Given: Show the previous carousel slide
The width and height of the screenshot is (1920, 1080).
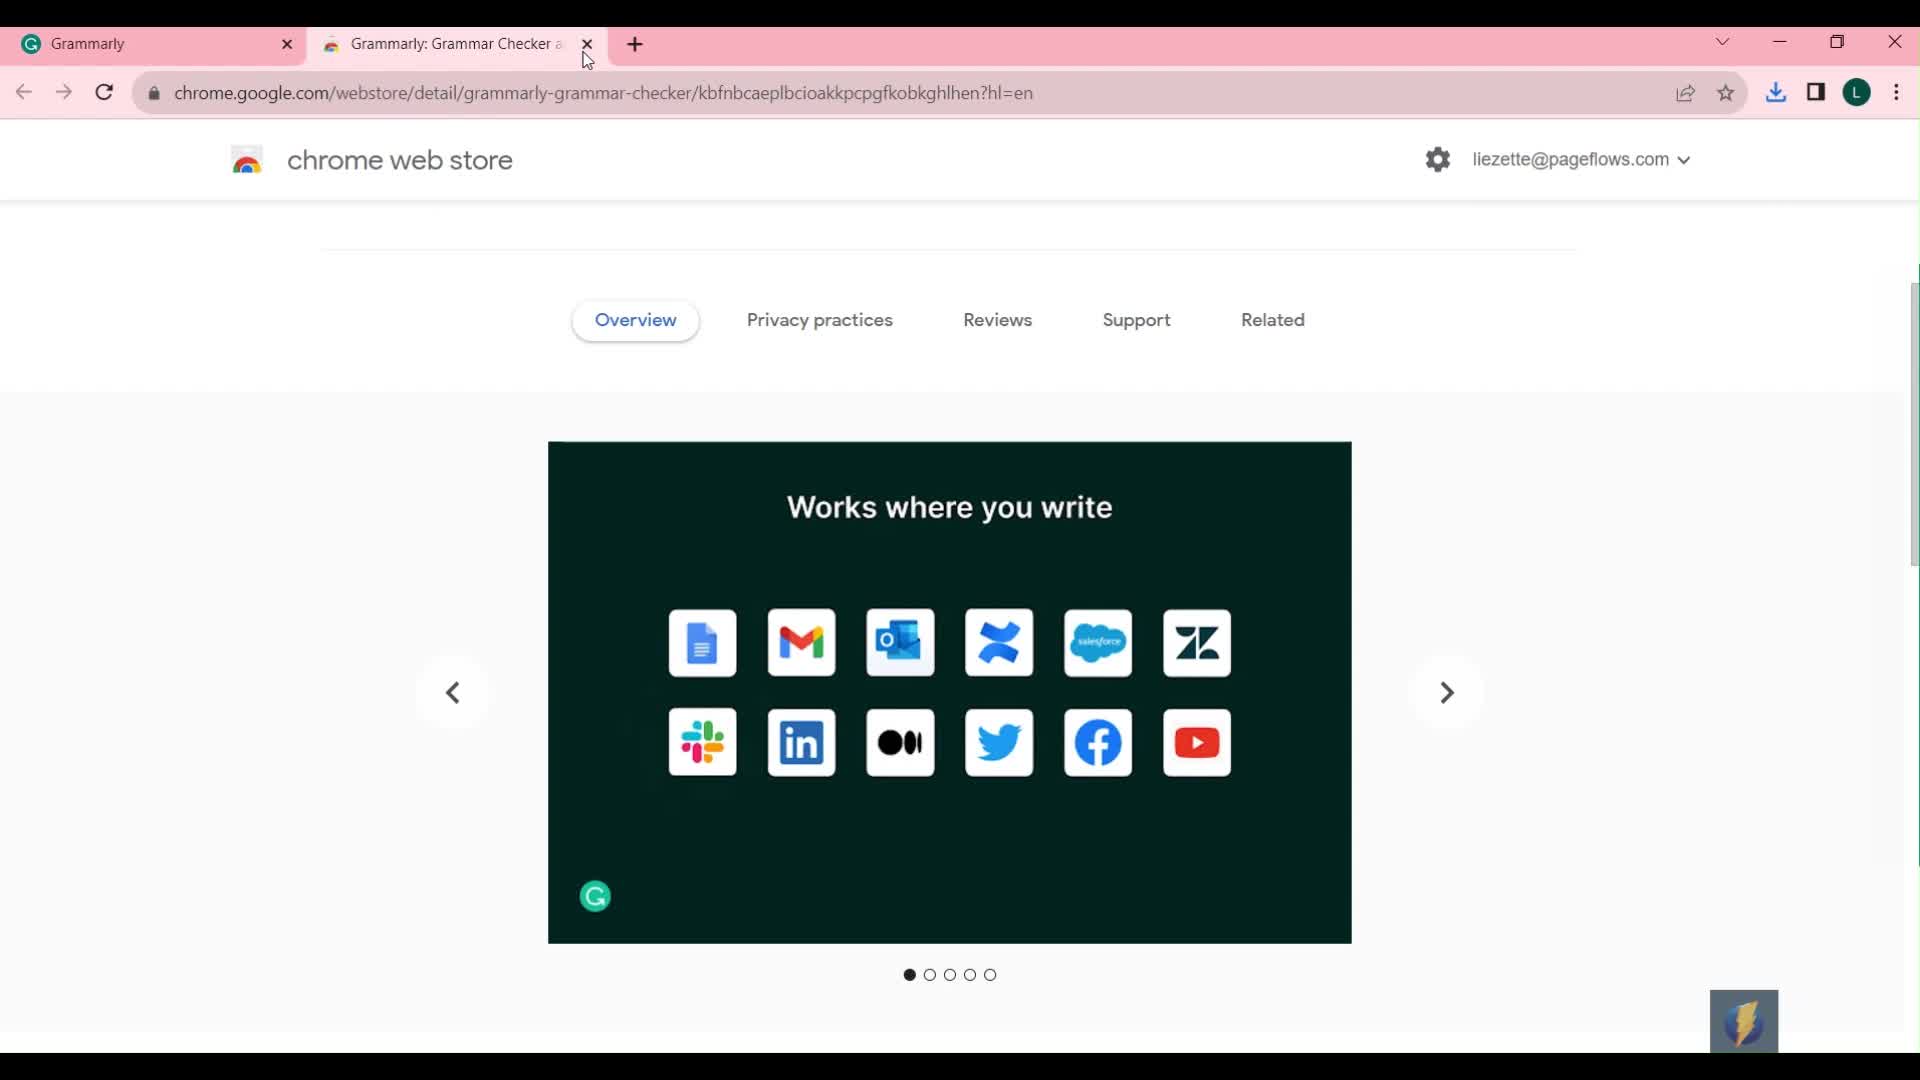Looking at the screenshot, I should (453, 692).
